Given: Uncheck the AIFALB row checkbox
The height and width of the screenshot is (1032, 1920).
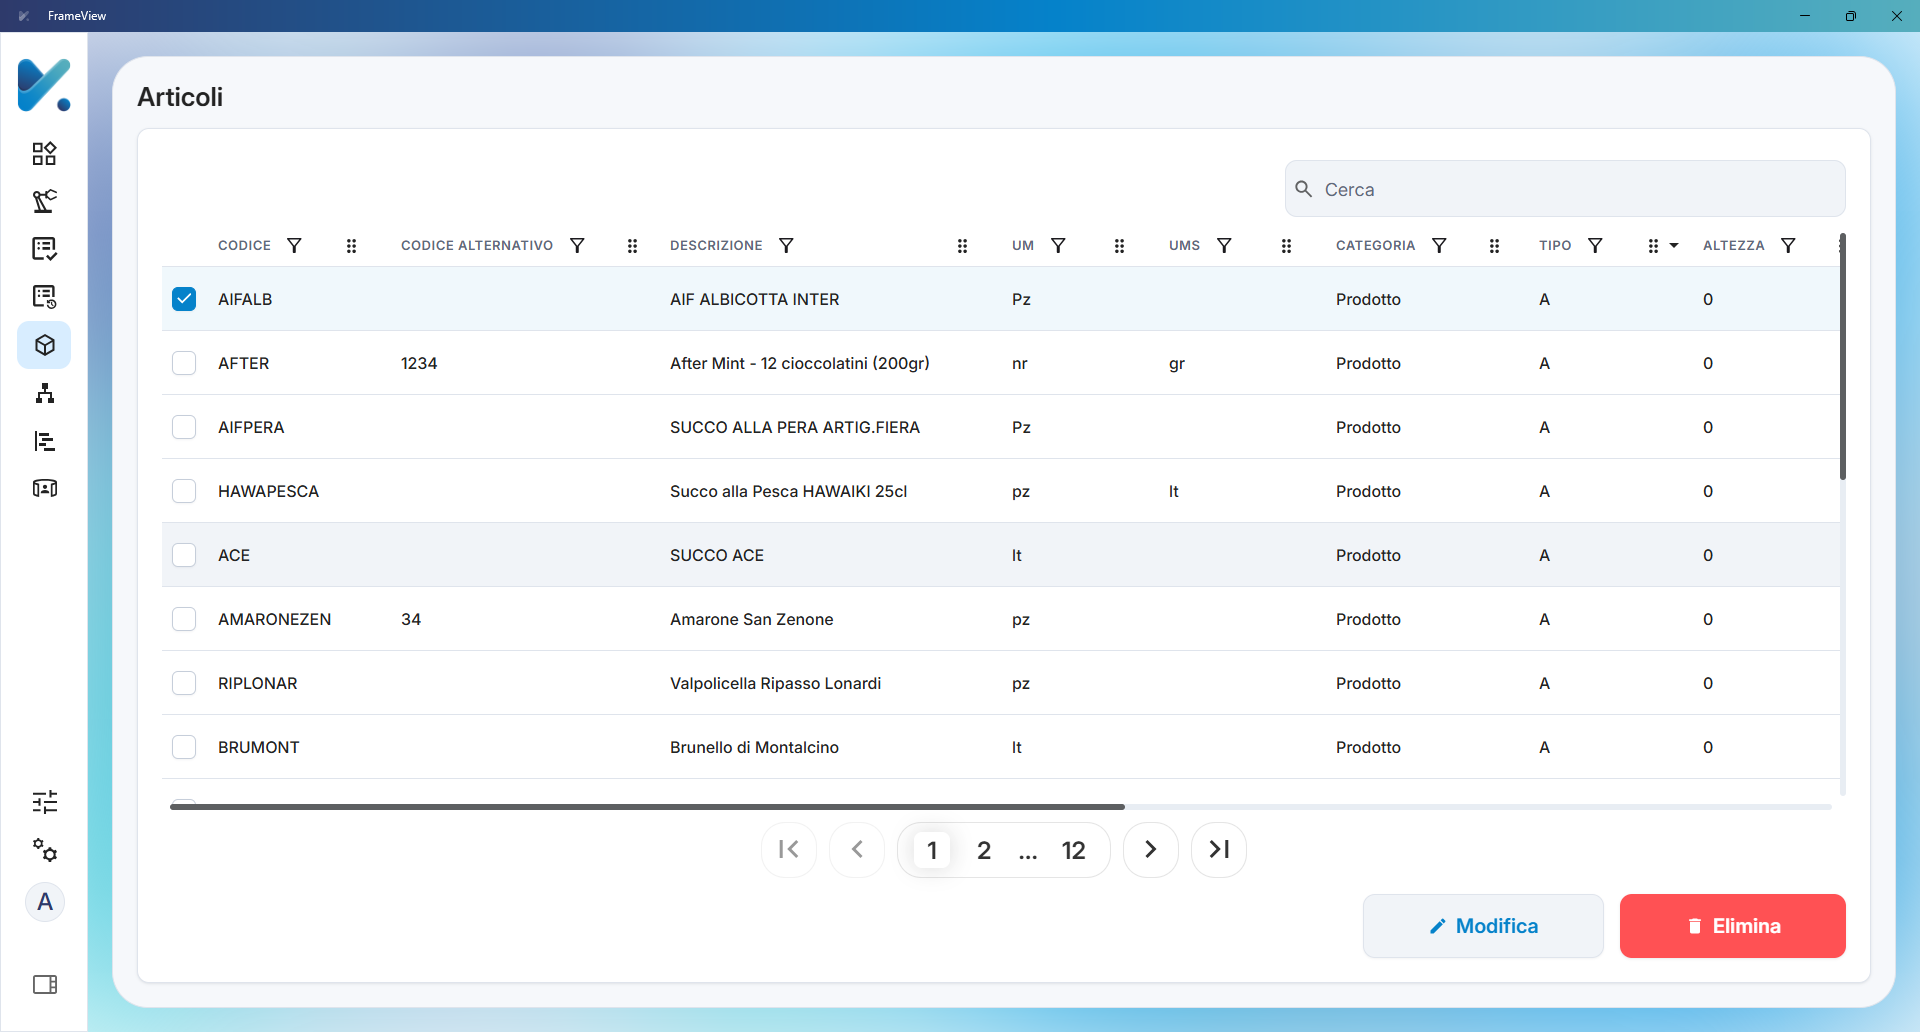Looking at the screenshot, I should 184,299.
